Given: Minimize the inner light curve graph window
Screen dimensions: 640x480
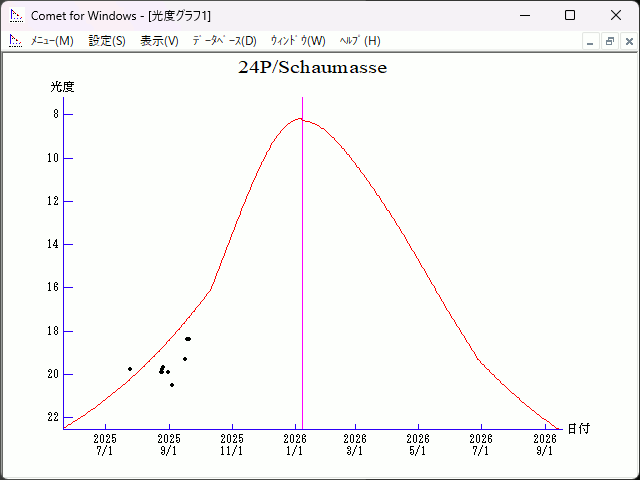Looking at the screenshot, I should (591, 41).
